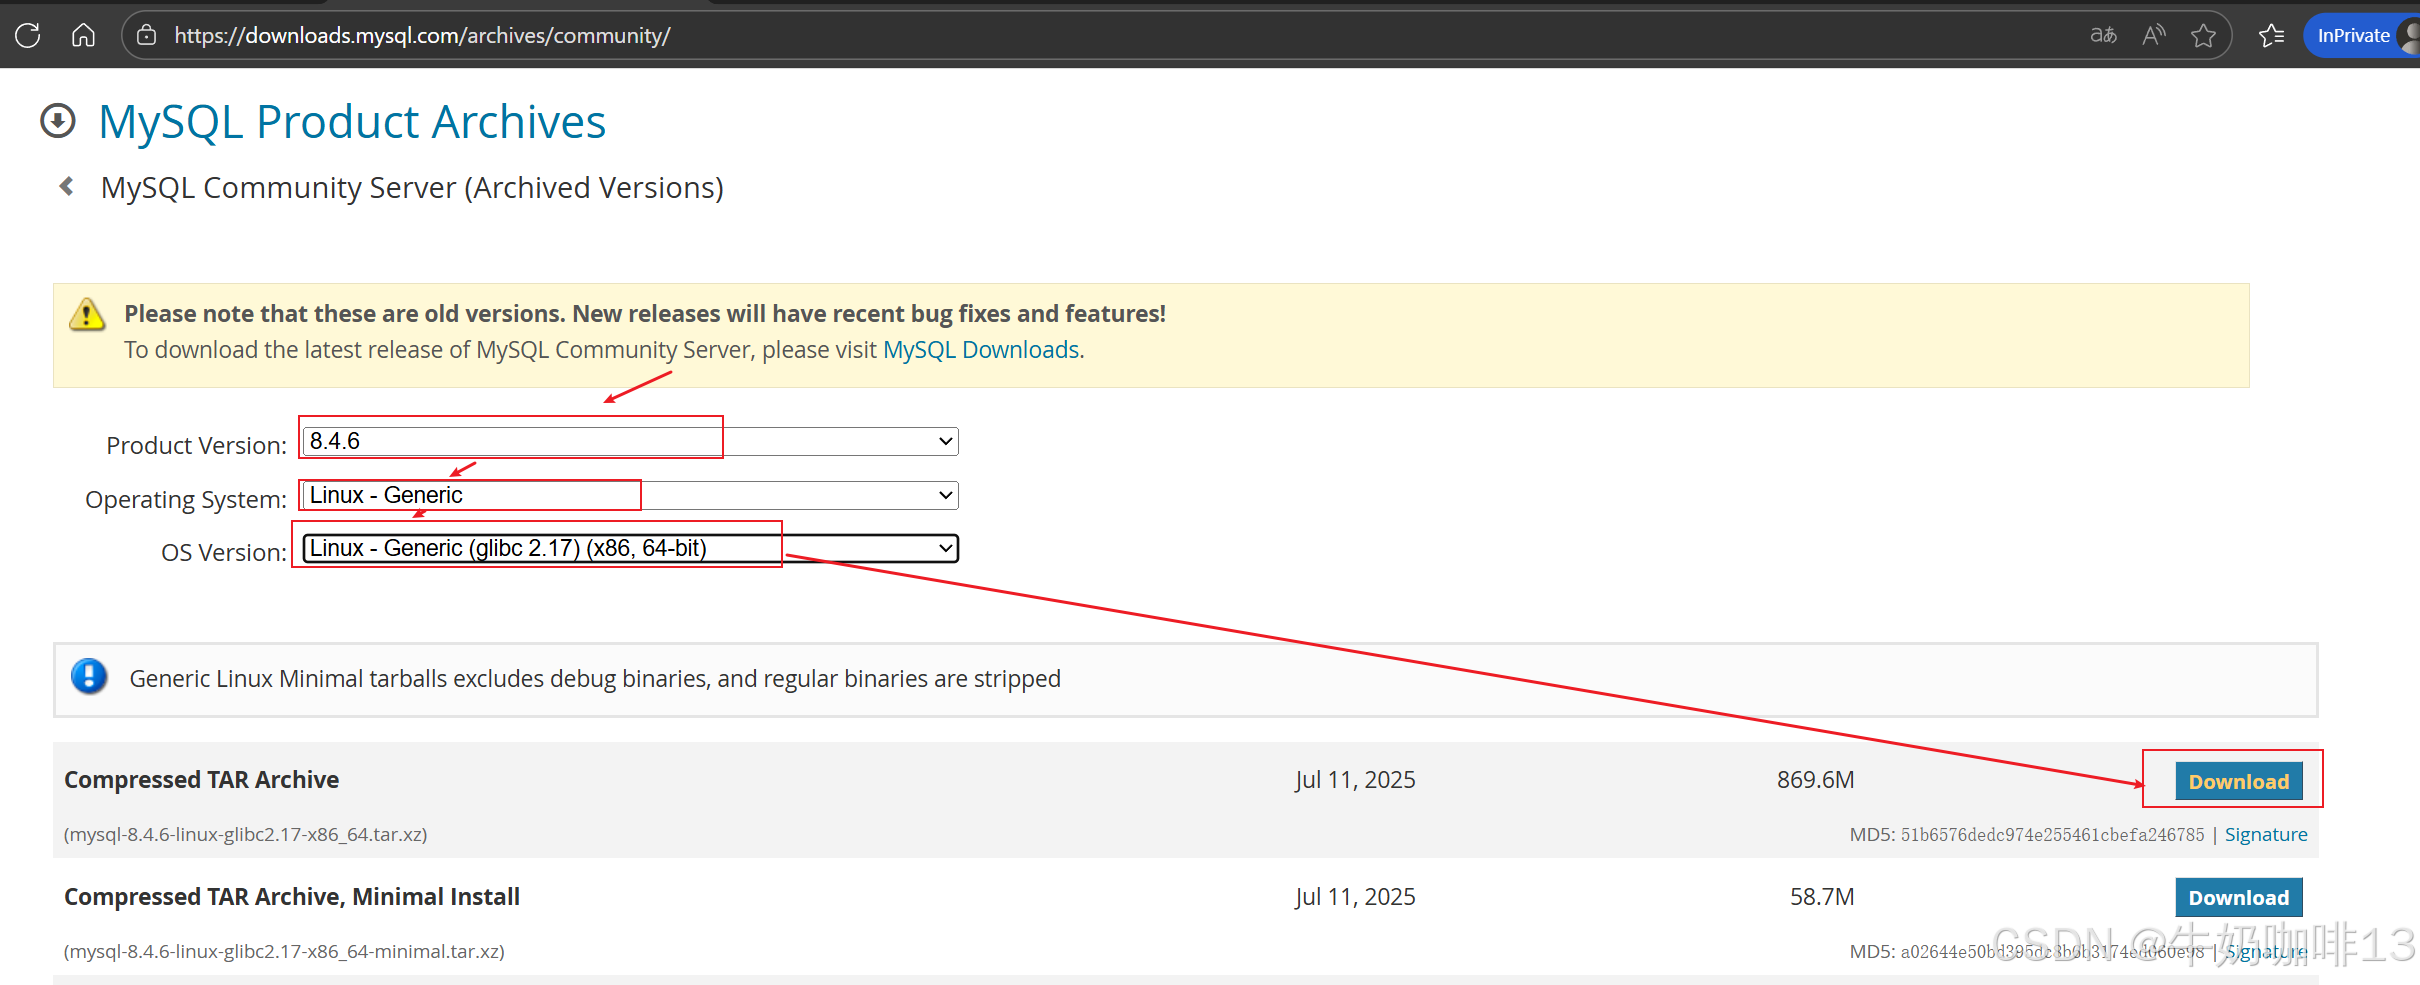The image size is (2420, 985).
Task: Open the favorites list icon
Action: coord(2271,35)
